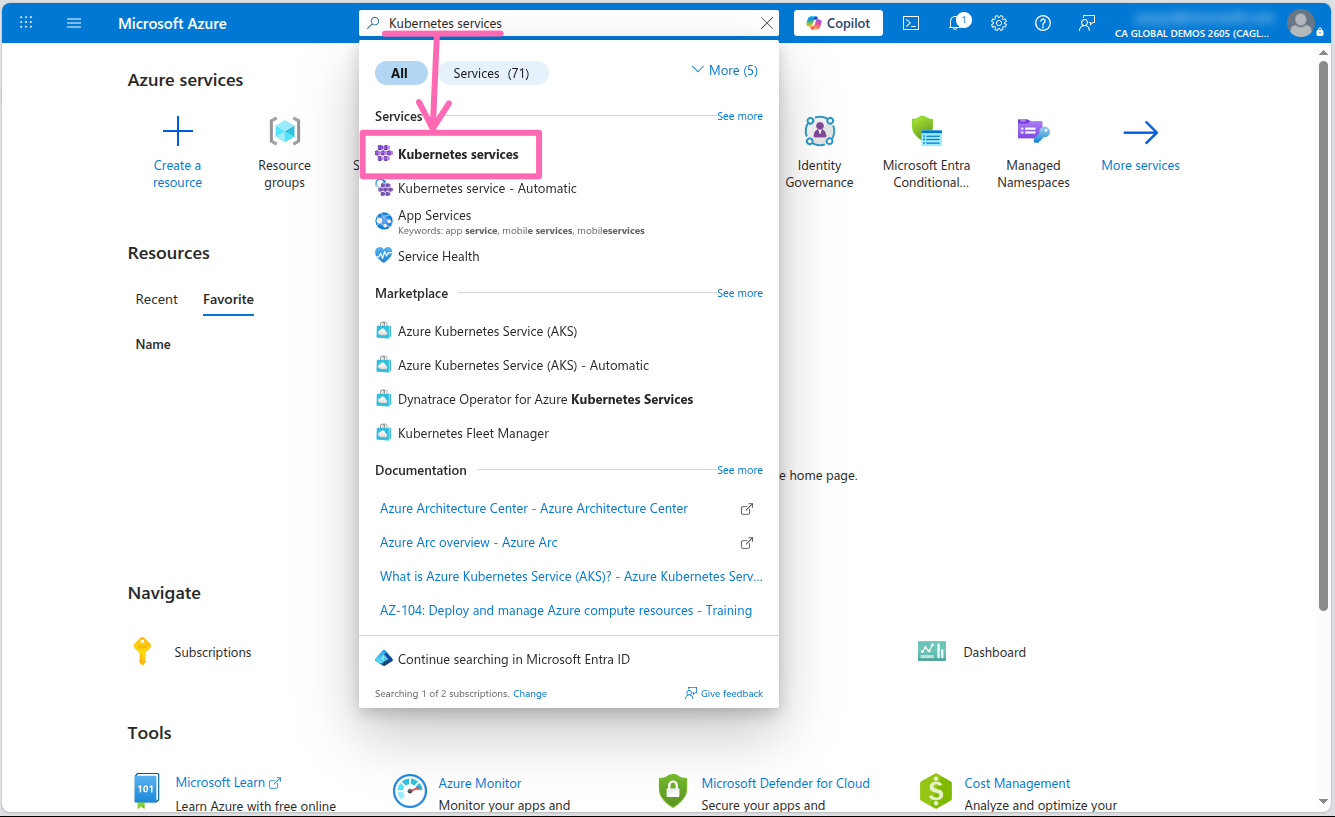The width and height of the screenshot is (1335, 817).
Task: Switch to the Favorite resources tab
Action: (x=228, y=299)
